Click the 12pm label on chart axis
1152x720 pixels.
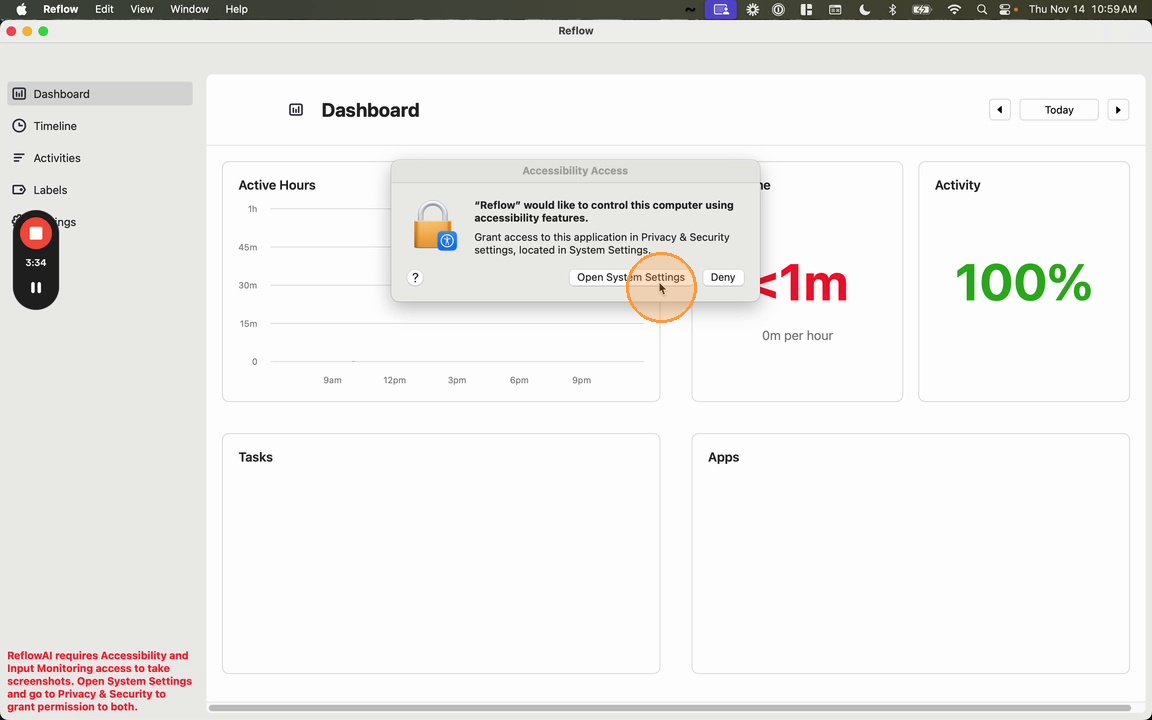tap(395, 380)
